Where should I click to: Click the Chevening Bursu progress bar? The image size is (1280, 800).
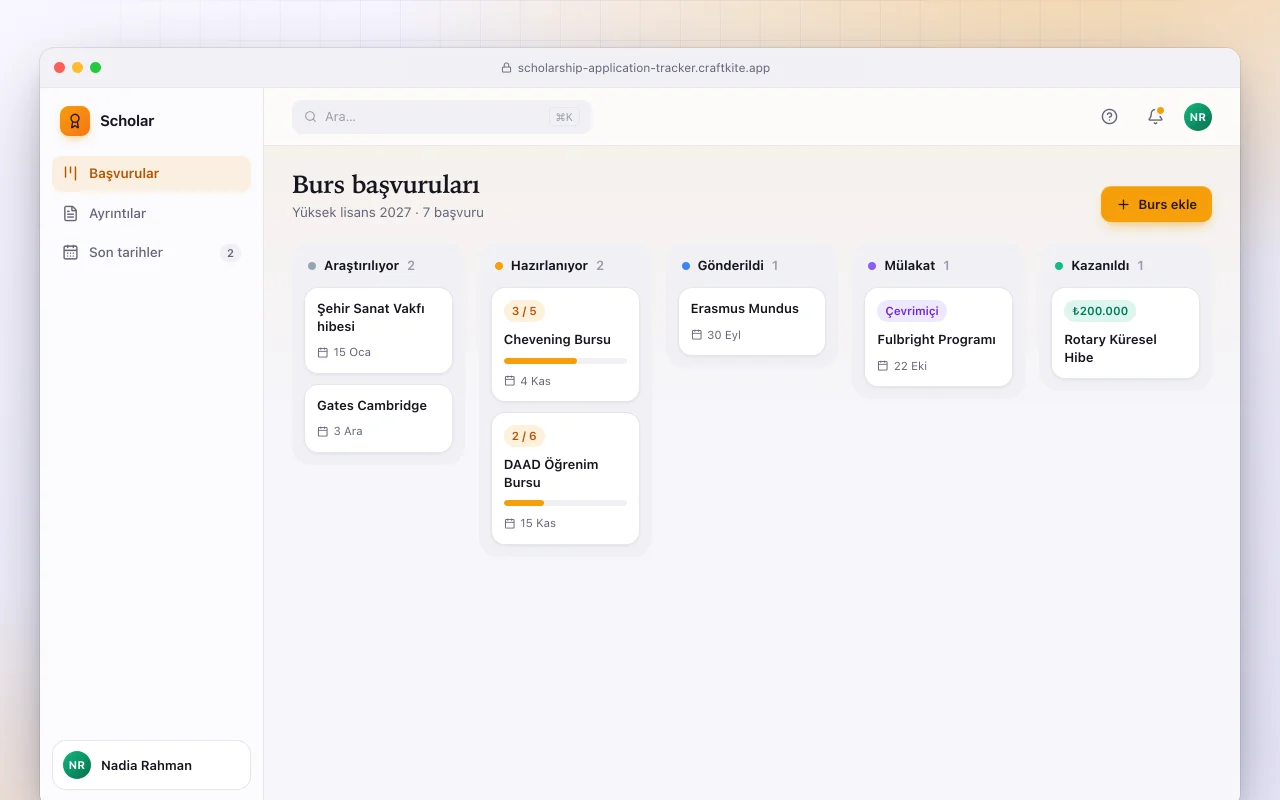coord(565,360)
